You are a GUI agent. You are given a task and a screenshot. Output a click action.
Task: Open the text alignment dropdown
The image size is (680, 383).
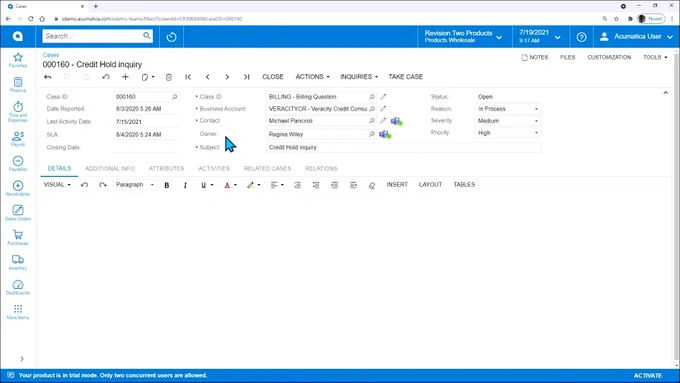277,185
